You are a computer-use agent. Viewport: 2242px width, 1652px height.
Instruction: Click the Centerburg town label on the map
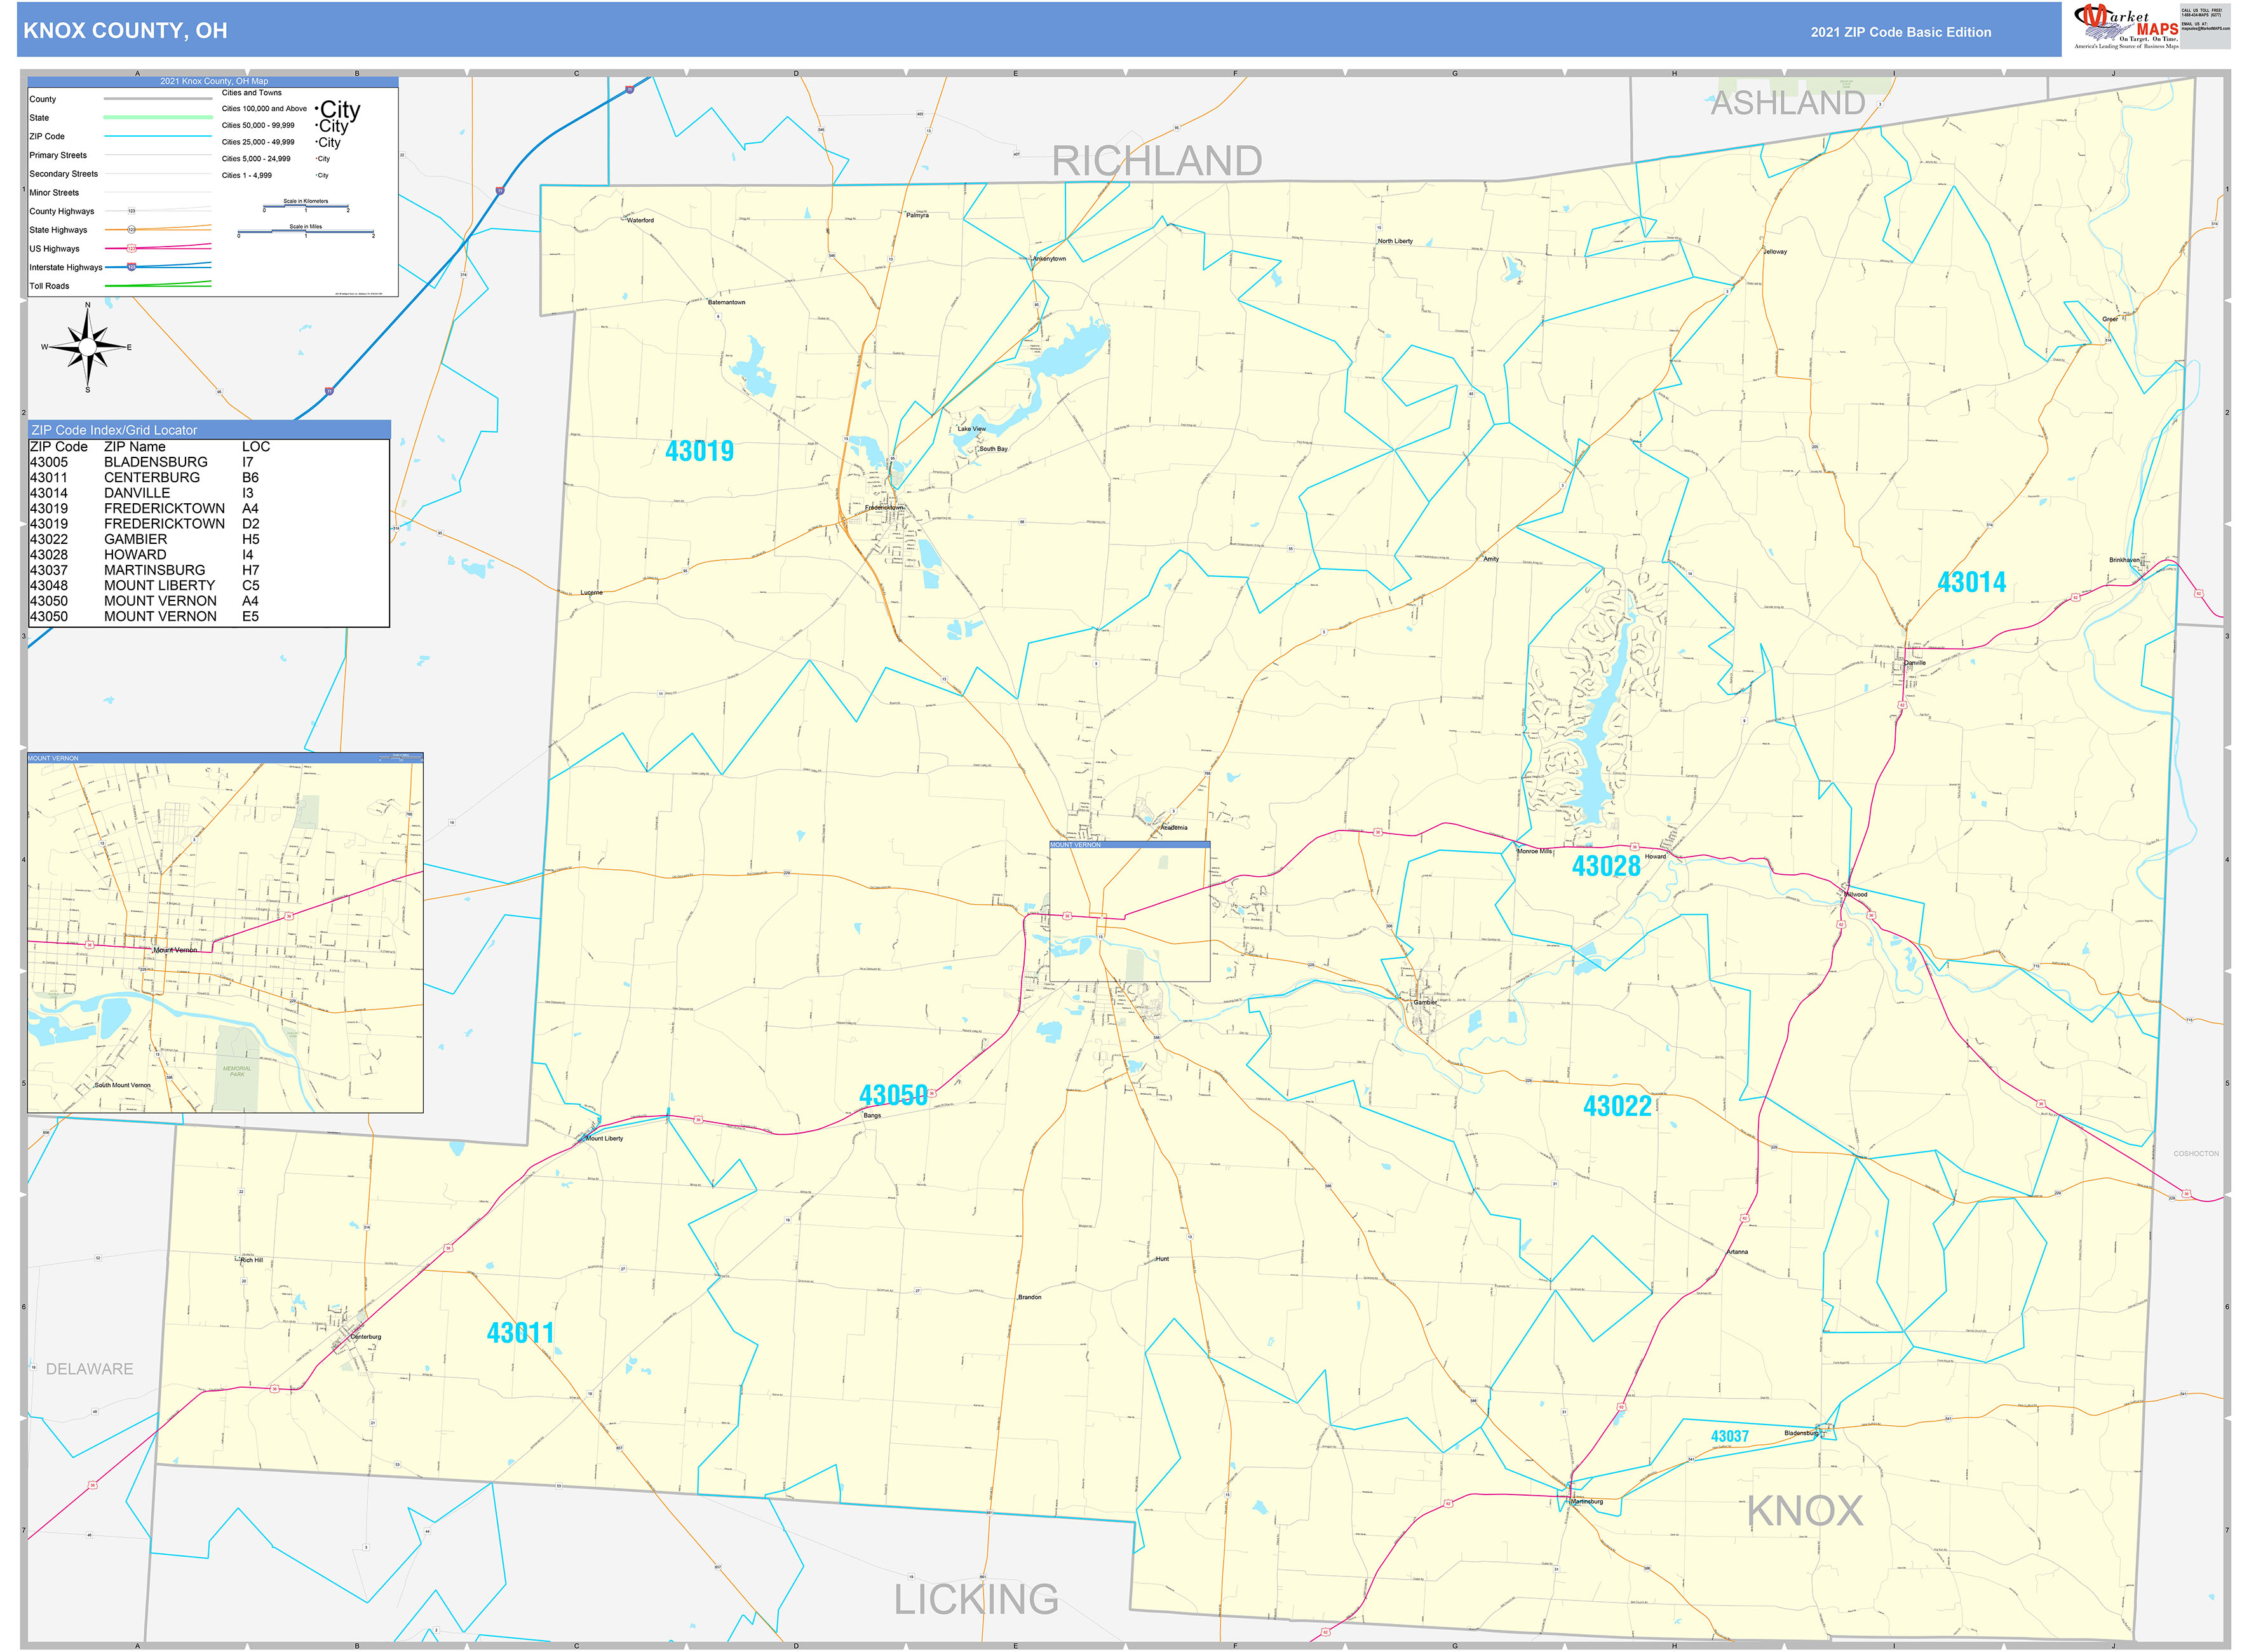coord(366,1337)
